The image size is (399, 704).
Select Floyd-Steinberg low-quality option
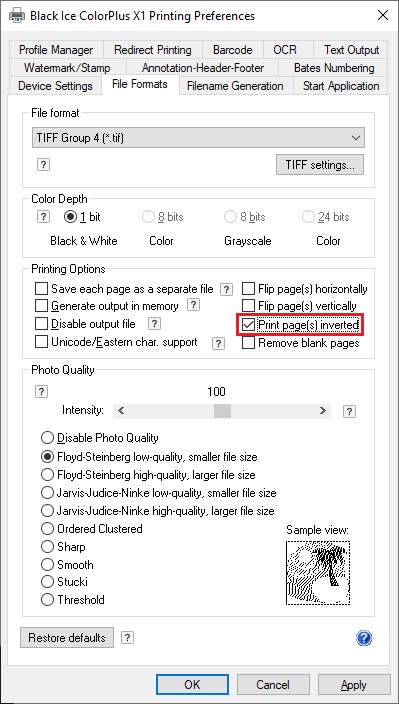click(x=47, y=457)
